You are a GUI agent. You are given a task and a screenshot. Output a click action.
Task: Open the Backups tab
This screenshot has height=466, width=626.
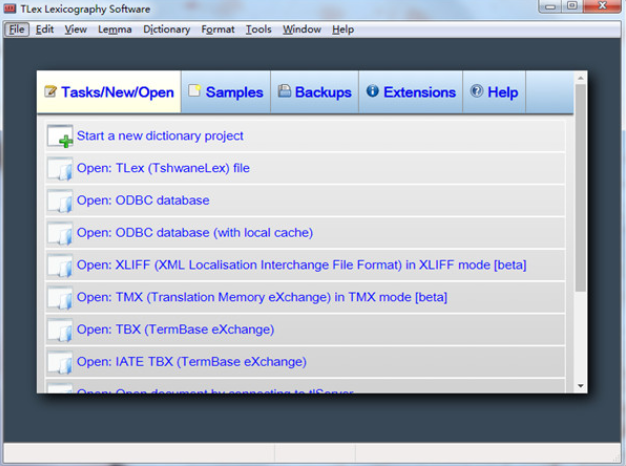point(314,92)
